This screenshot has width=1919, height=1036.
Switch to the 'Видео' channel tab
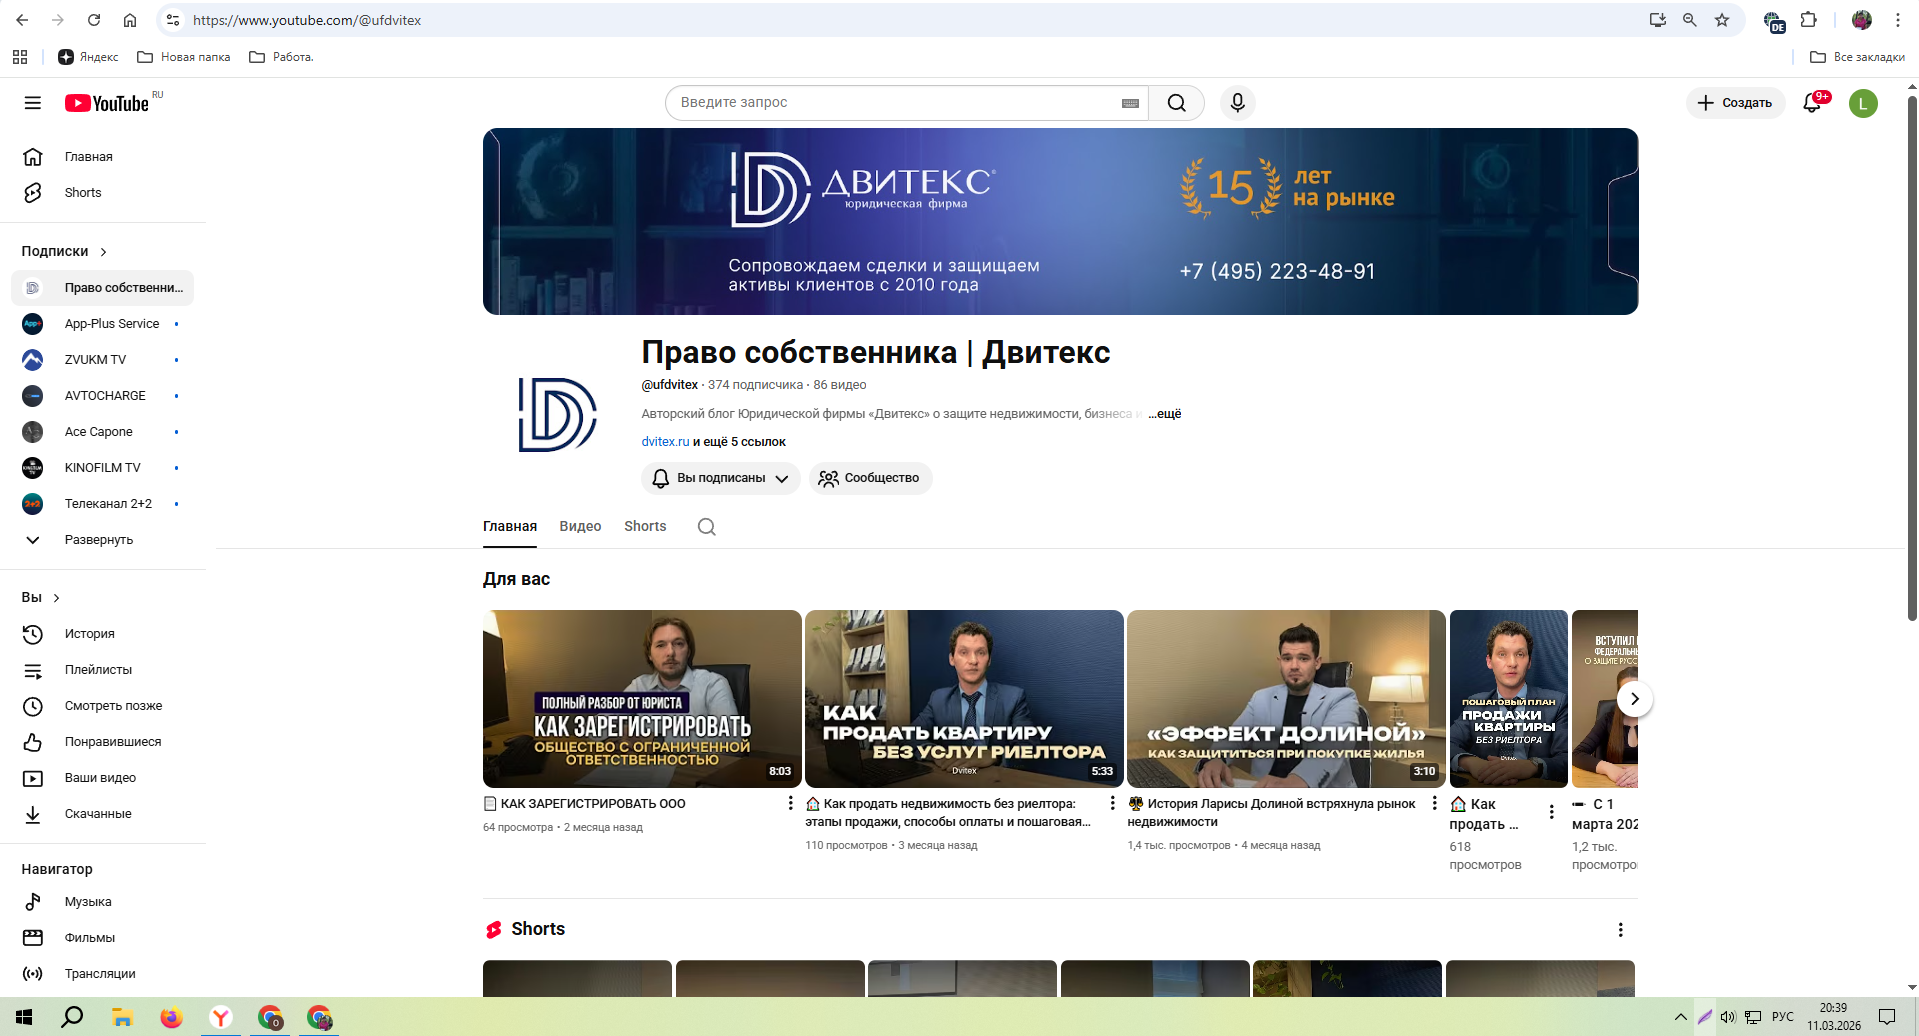(580, 527)
